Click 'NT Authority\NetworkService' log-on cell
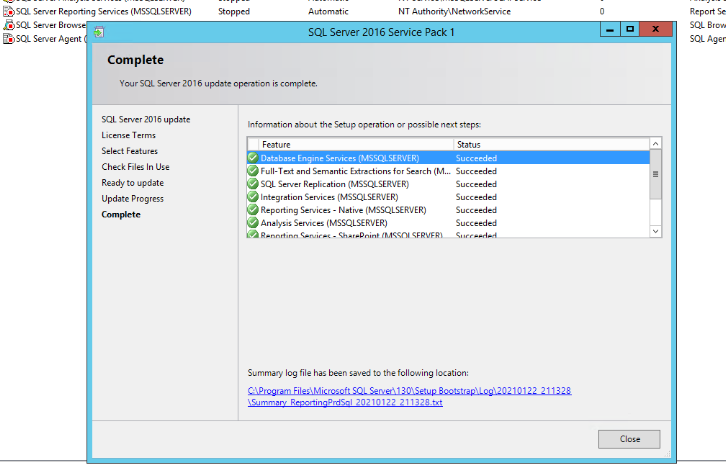This screenshot has width=726, height=464. 454,11
